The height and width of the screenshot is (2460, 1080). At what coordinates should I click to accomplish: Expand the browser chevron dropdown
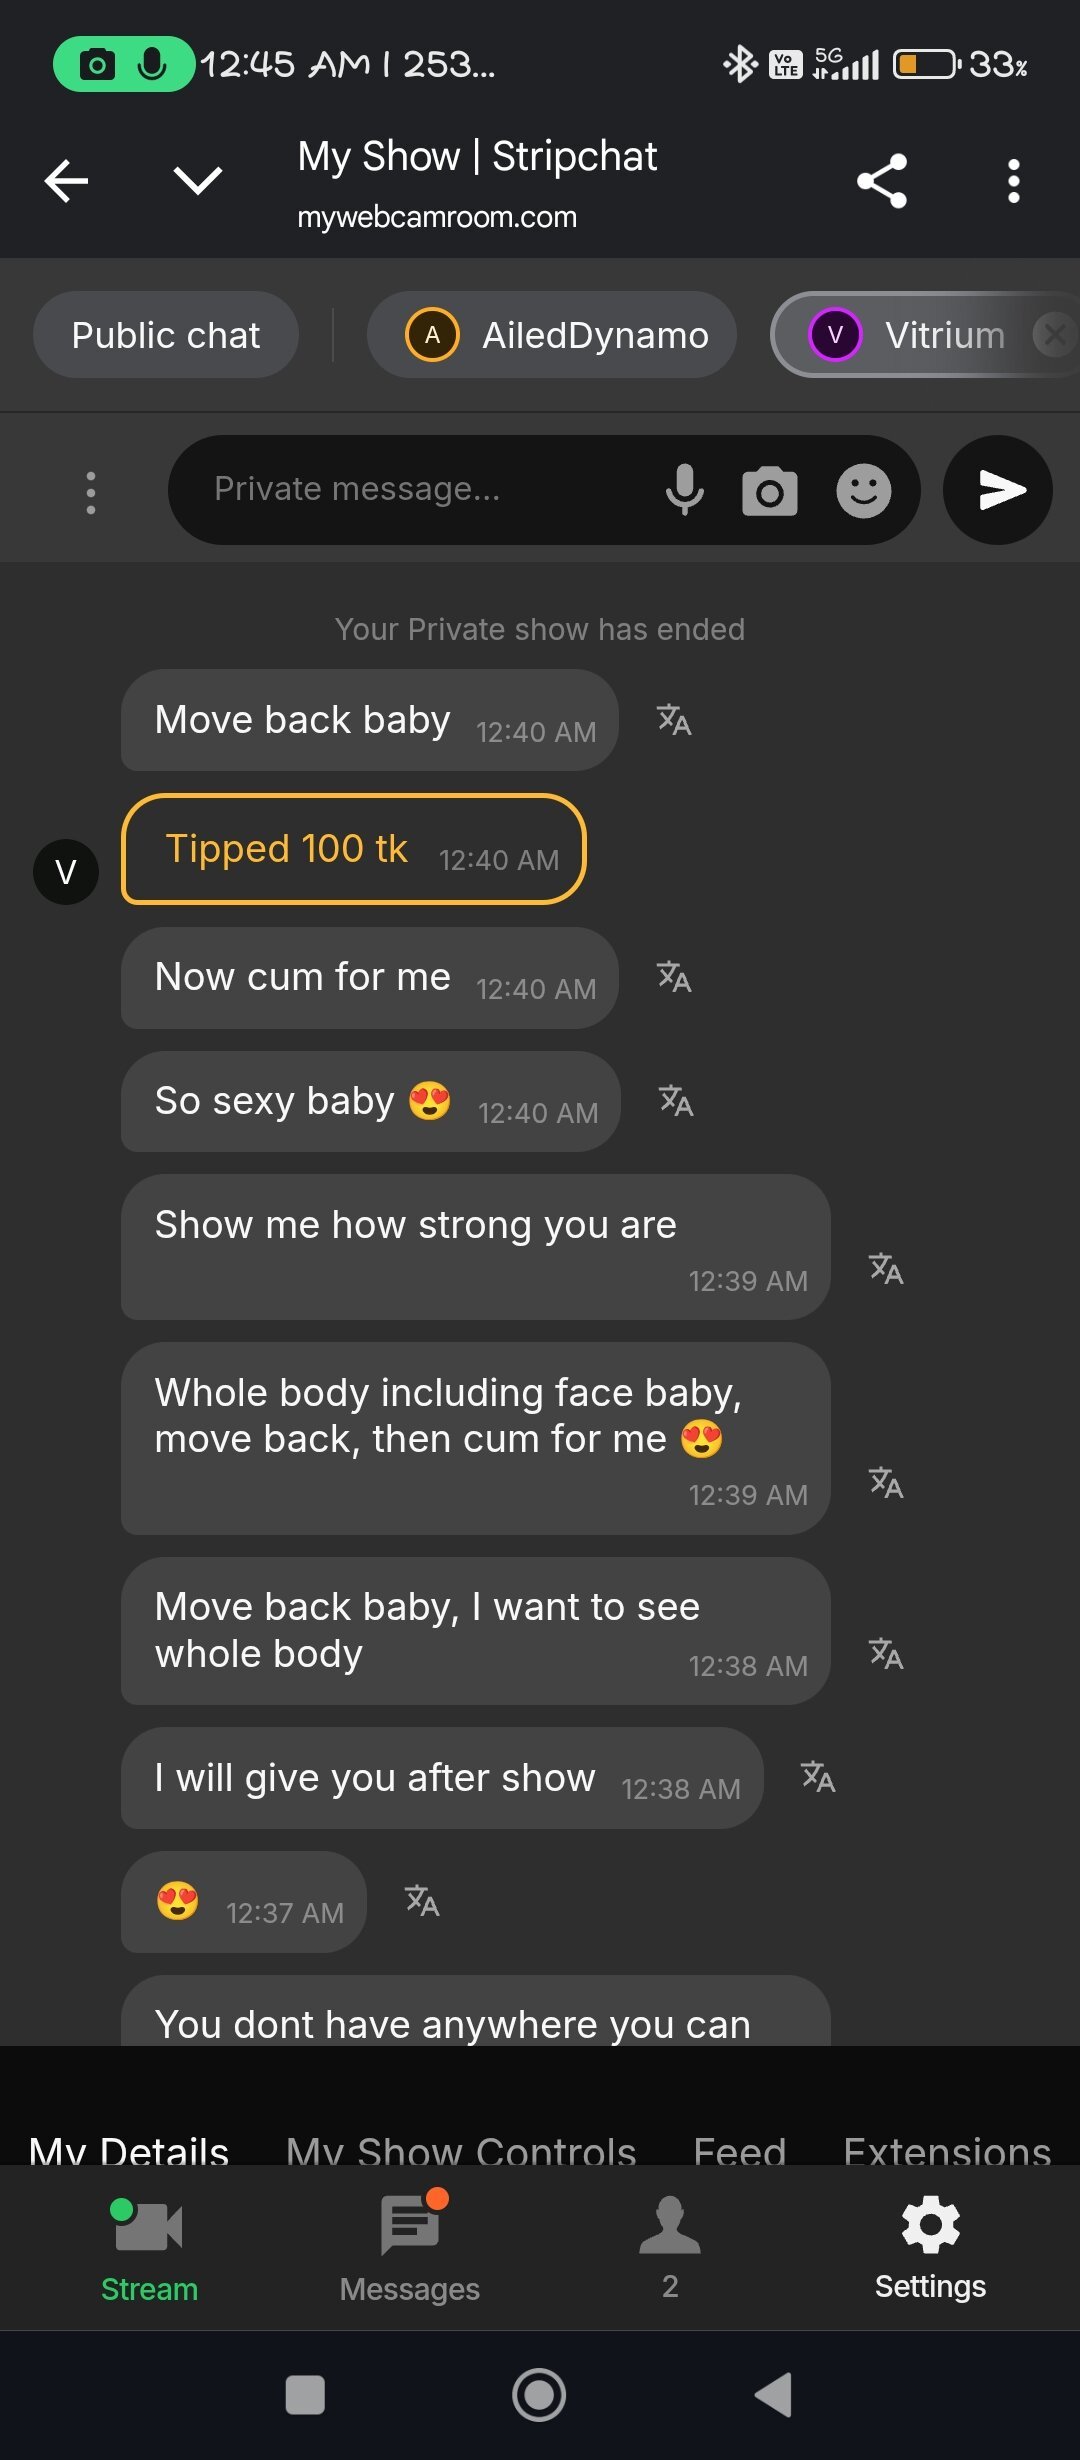[x=198, y=181]
